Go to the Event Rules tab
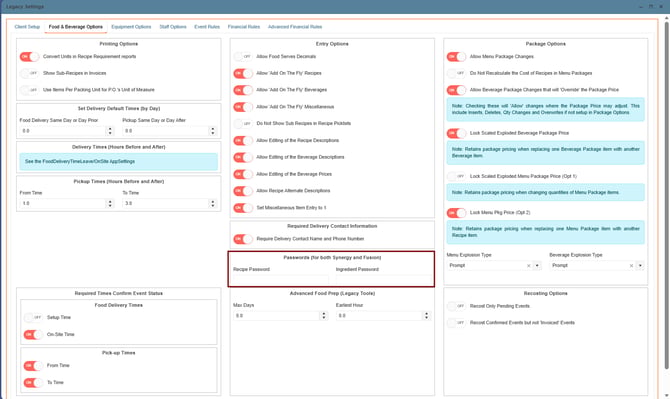The image size is (670, 399). point(207,26)
